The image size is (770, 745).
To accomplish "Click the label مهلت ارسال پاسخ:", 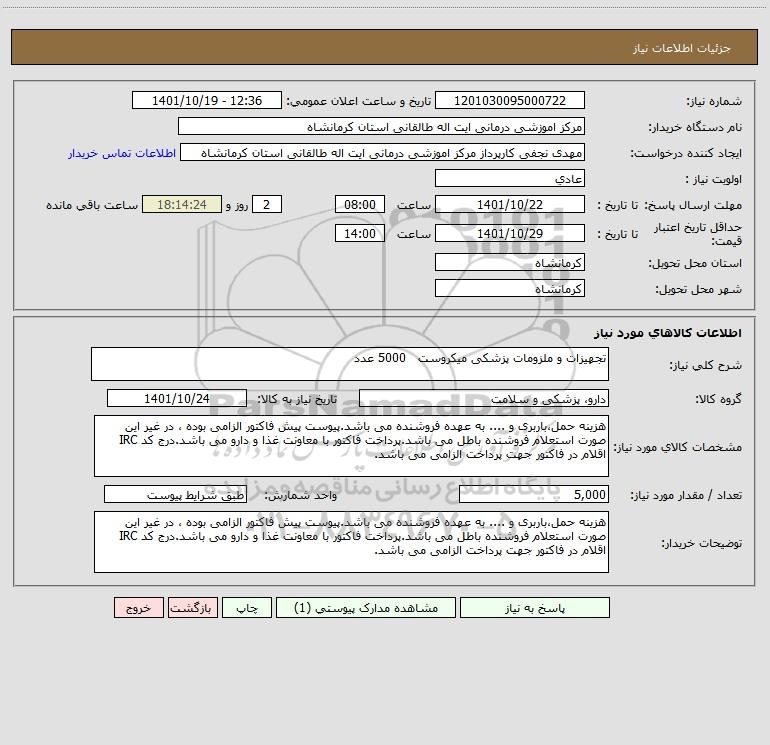I will pos(693,205).
